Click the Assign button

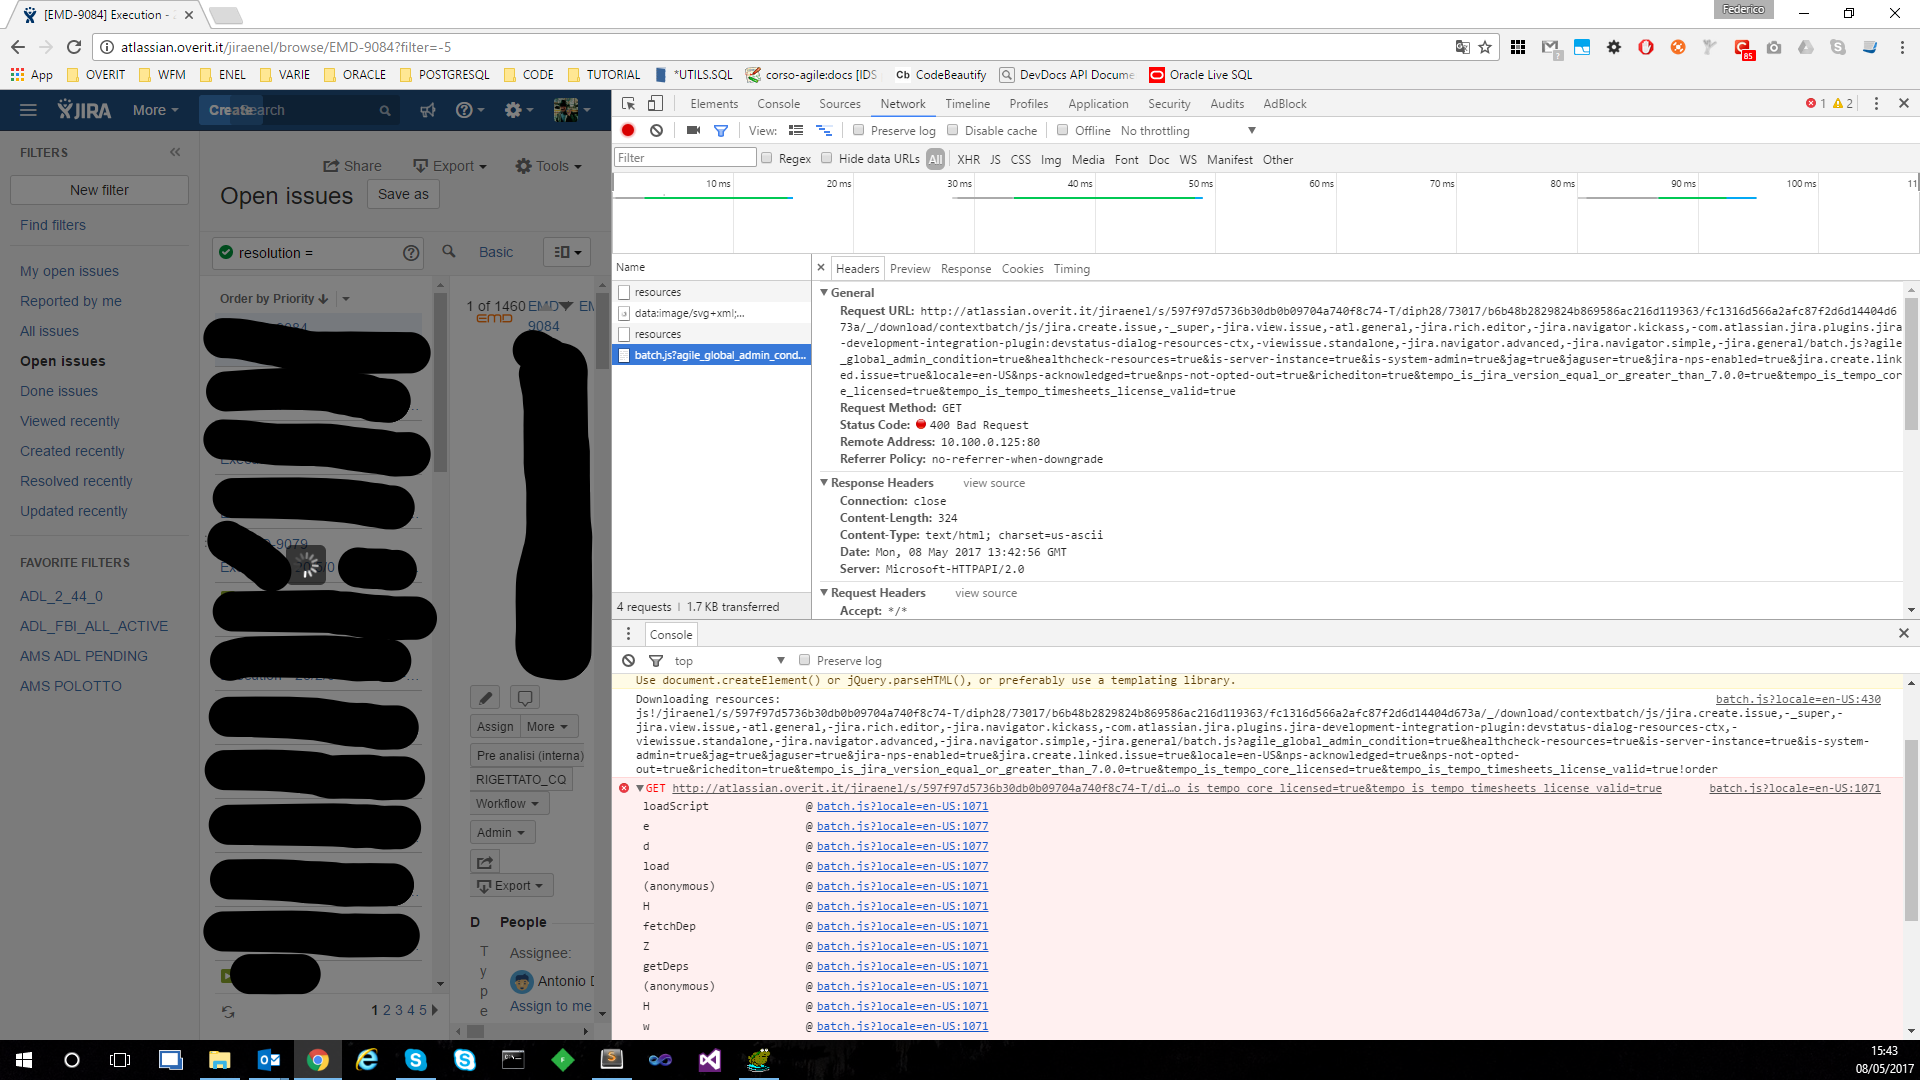click(495, 727)
